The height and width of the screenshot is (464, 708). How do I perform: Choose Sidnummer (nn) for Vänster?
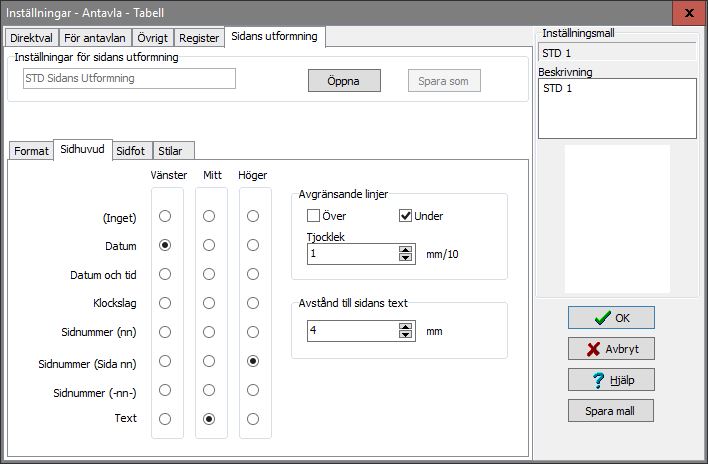pyautogui.click(x=165, y=332)
